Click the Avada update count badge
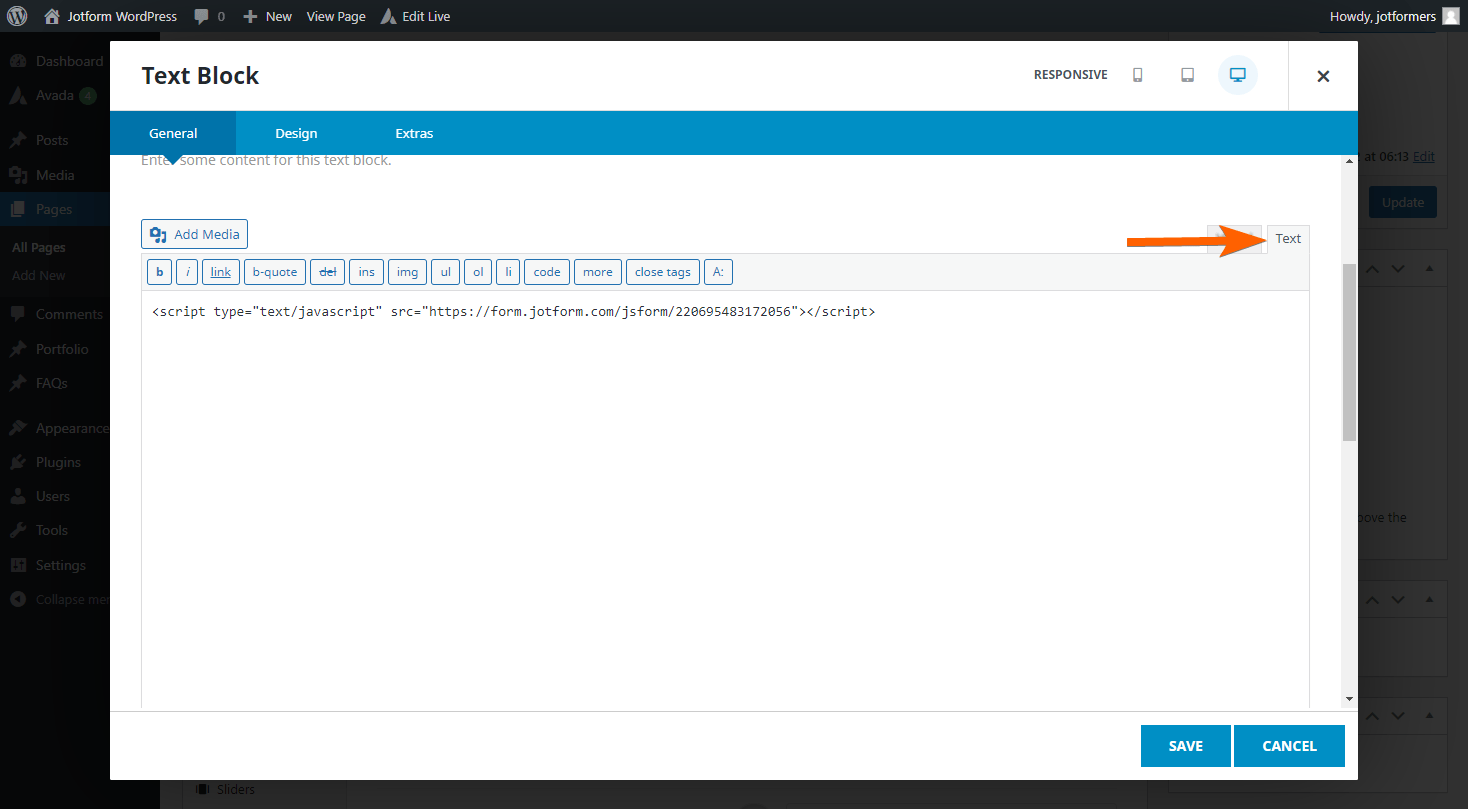 (x=88, y=96)
